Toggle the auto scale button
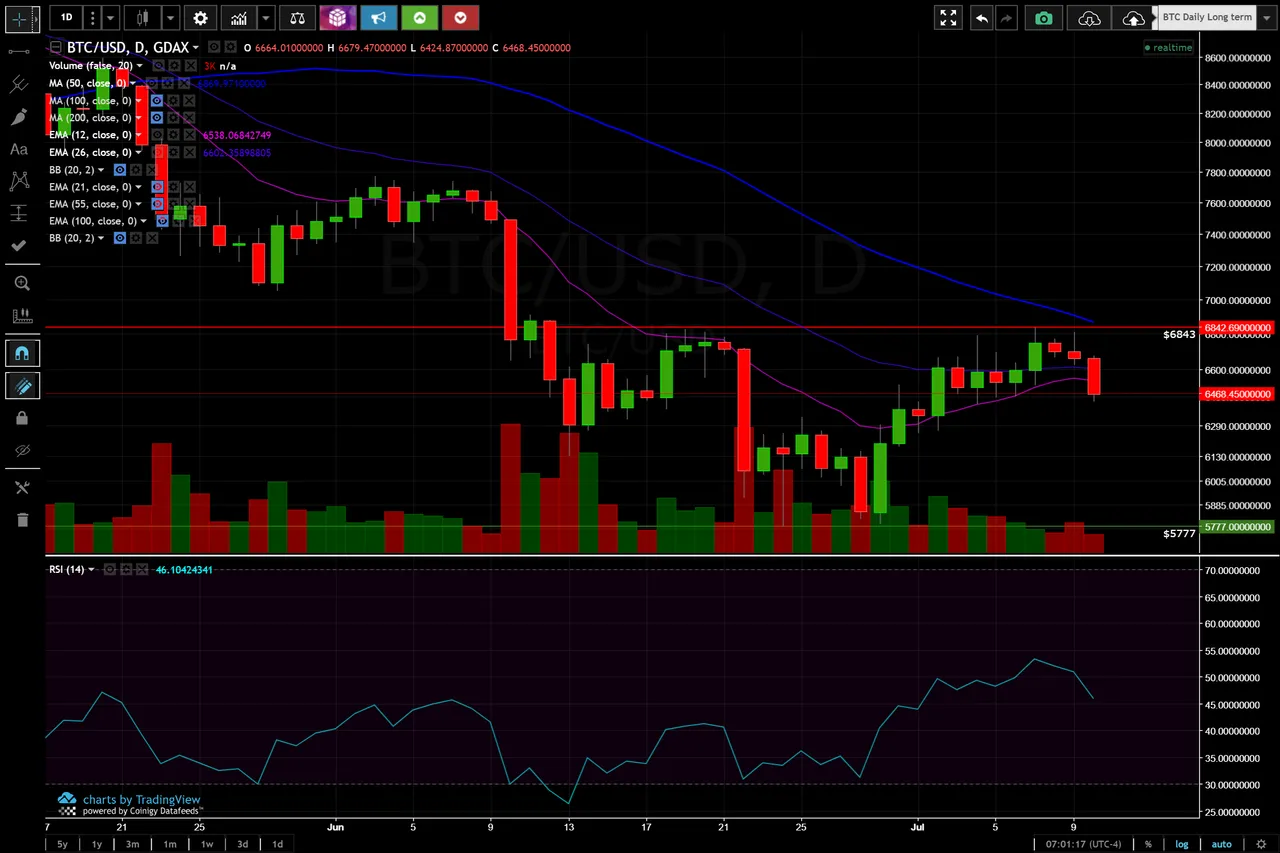The height and width of the screenshot is (853, 1280). (1222, 844)
